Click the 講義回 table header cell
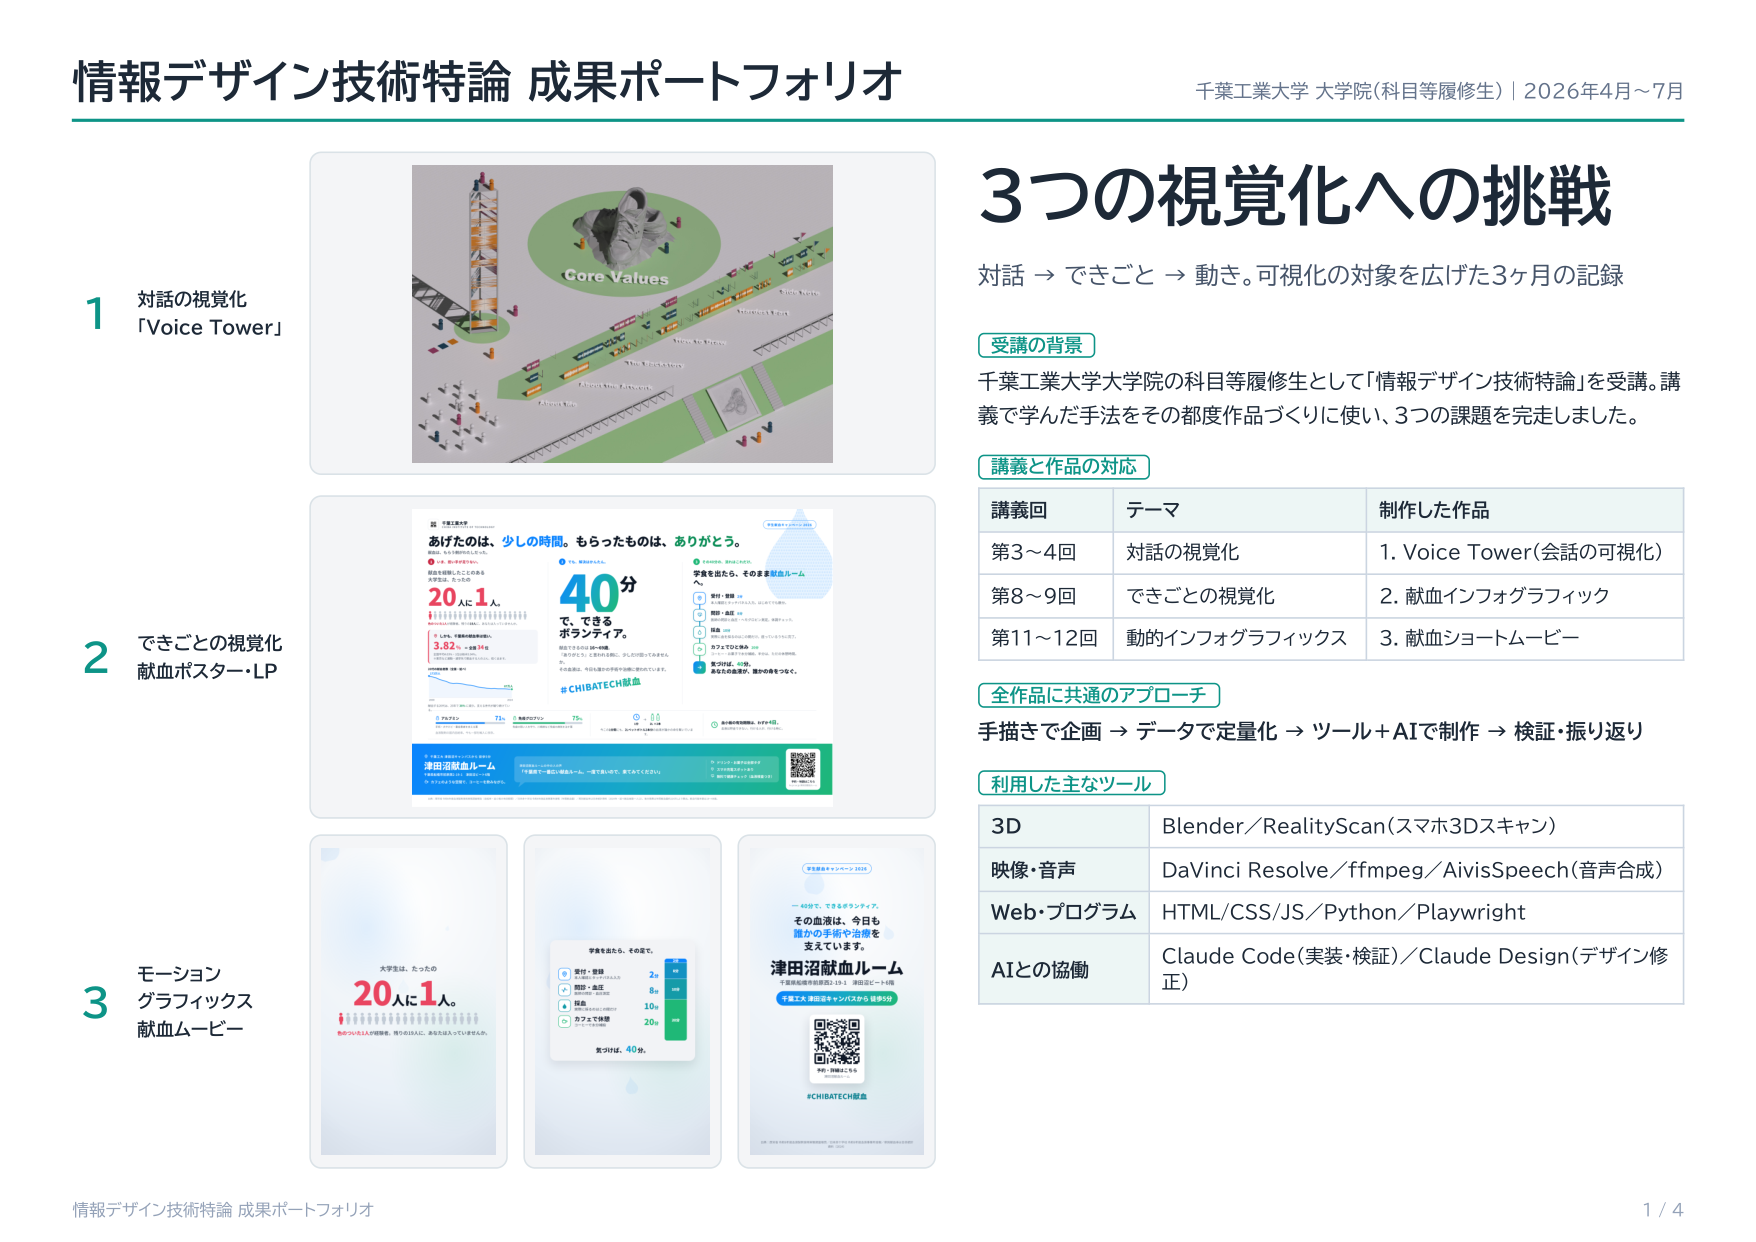Image resolution: width=1756 pixels, height=1242 pixels. coord(1046,510)
